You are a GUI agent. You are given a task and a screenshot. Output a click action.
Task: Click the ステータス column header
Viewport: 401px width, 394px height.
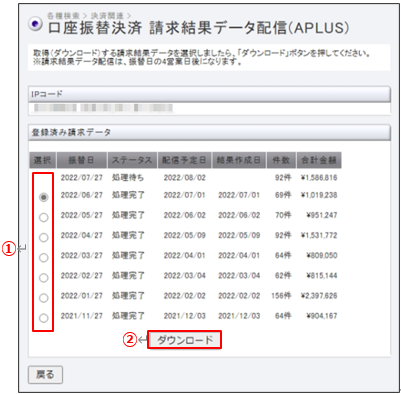[x=132, y=160]
